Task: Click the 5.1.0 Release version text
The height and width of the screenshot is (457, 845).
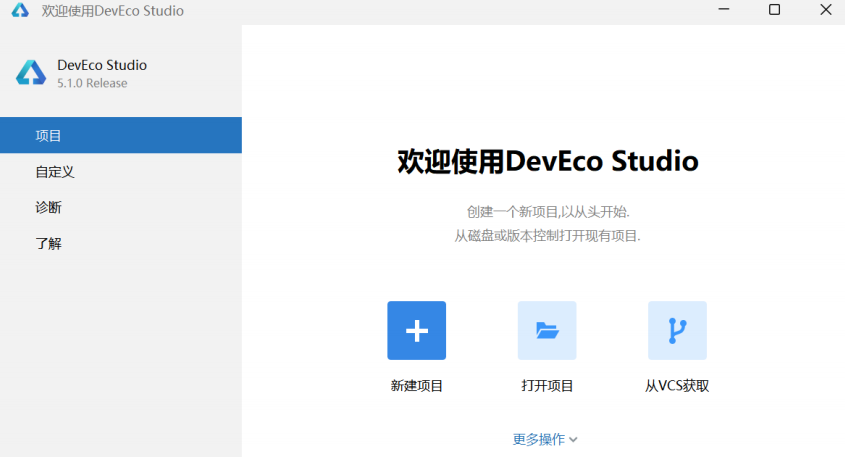Action: 92,84
